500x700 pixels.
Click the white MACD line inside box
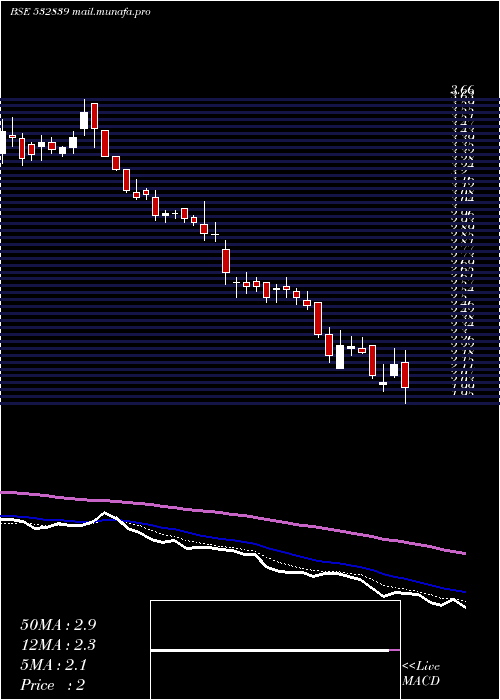tap(270, 651)
